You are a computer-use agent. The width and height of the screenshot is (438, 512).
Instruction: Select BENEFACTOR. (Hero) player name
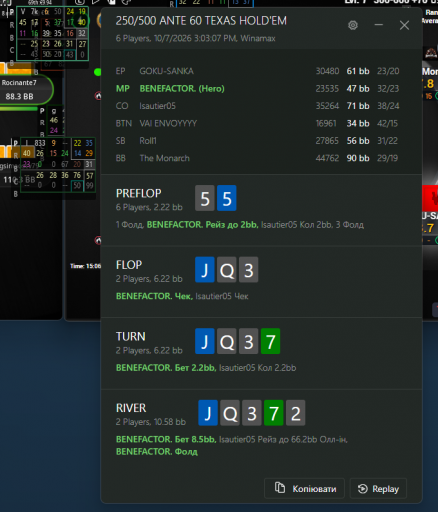[x=182, y=88]
